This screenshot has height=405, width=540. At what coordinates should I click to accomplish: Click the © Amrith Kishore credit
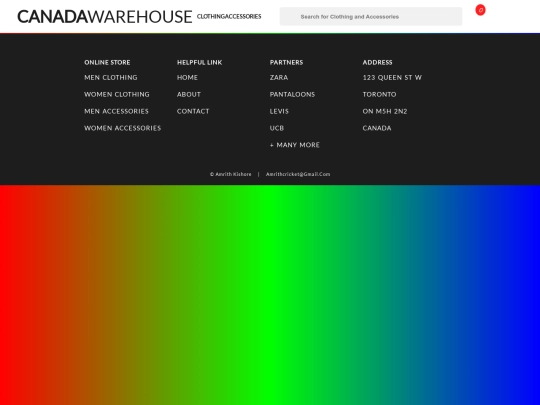(x=231, y=174)
